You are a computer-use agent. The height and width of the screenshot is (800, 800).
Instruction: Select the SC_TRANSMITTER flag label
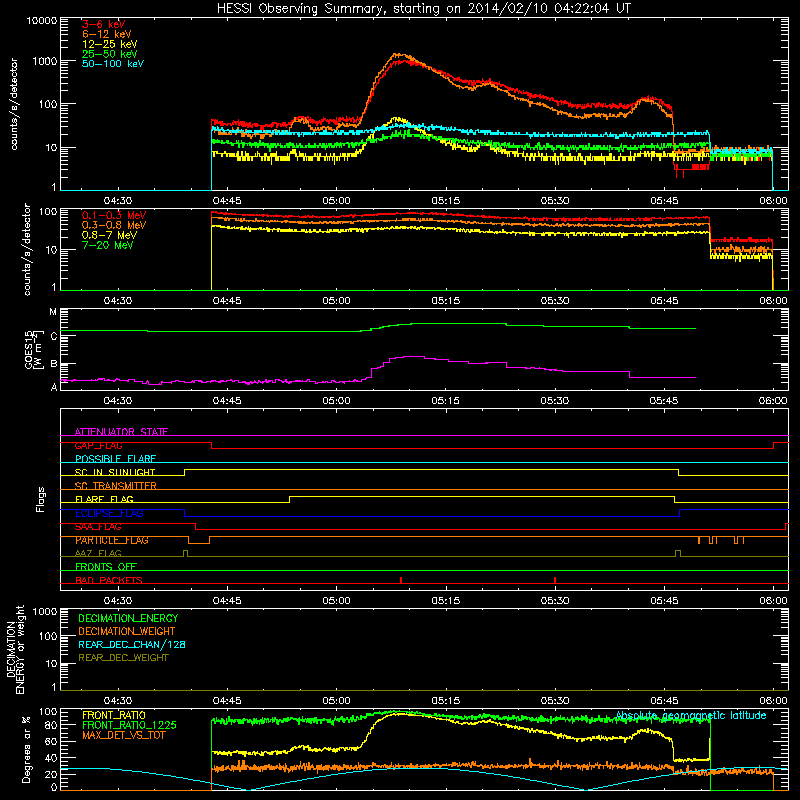pos(116,486)
